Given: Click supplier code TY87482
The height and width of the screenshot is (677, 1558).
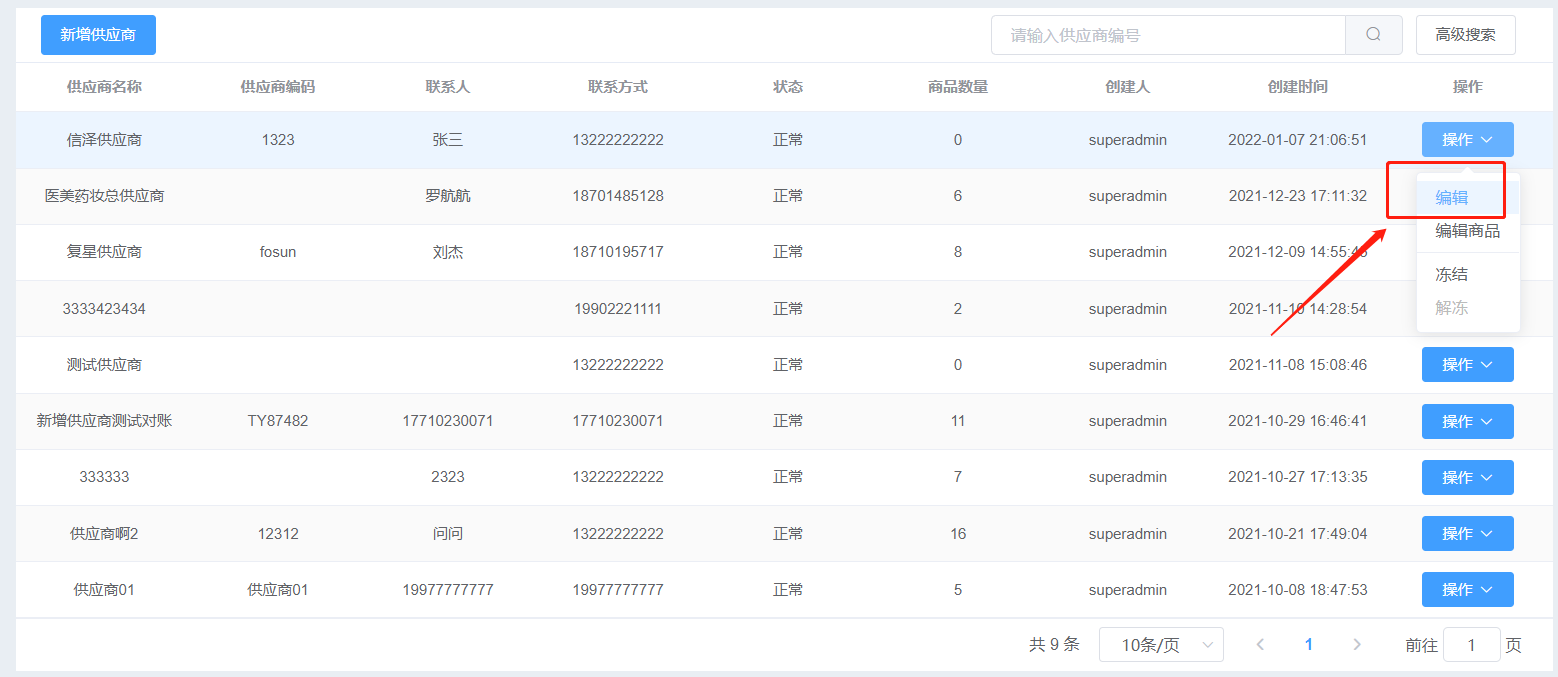Looking at the screenshot, I should tap(278, 421).
